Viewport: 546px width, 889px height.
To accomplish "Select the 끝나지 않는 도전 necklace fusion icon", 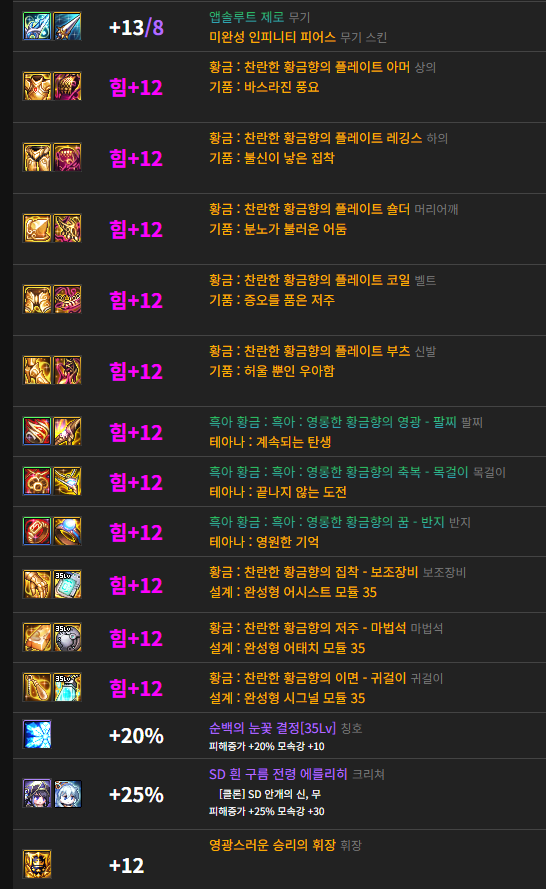I will coord(67,481).
